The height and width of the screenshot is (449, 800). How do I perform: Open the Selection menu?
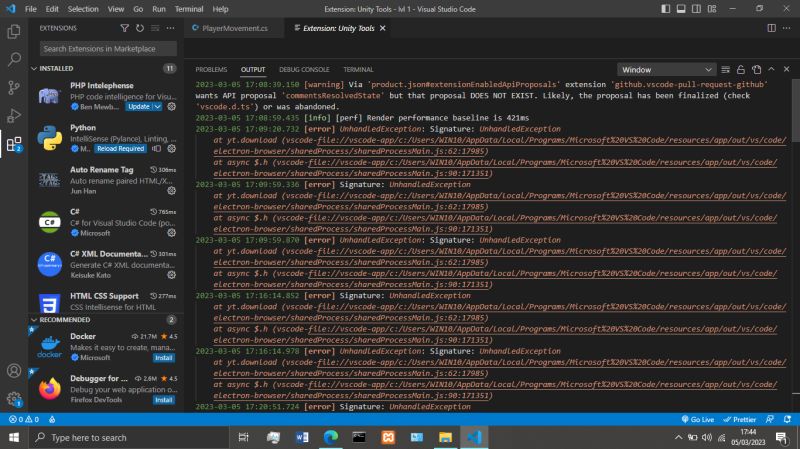point(83,9)
